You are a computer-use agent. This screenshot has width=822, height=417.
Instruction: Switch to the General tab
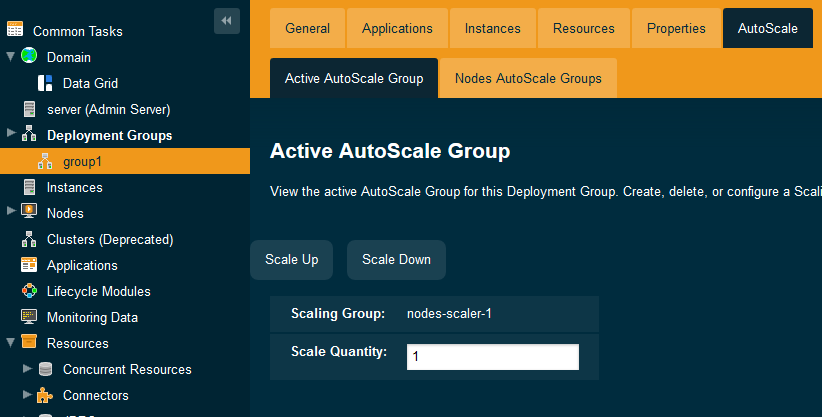[307, 28]
